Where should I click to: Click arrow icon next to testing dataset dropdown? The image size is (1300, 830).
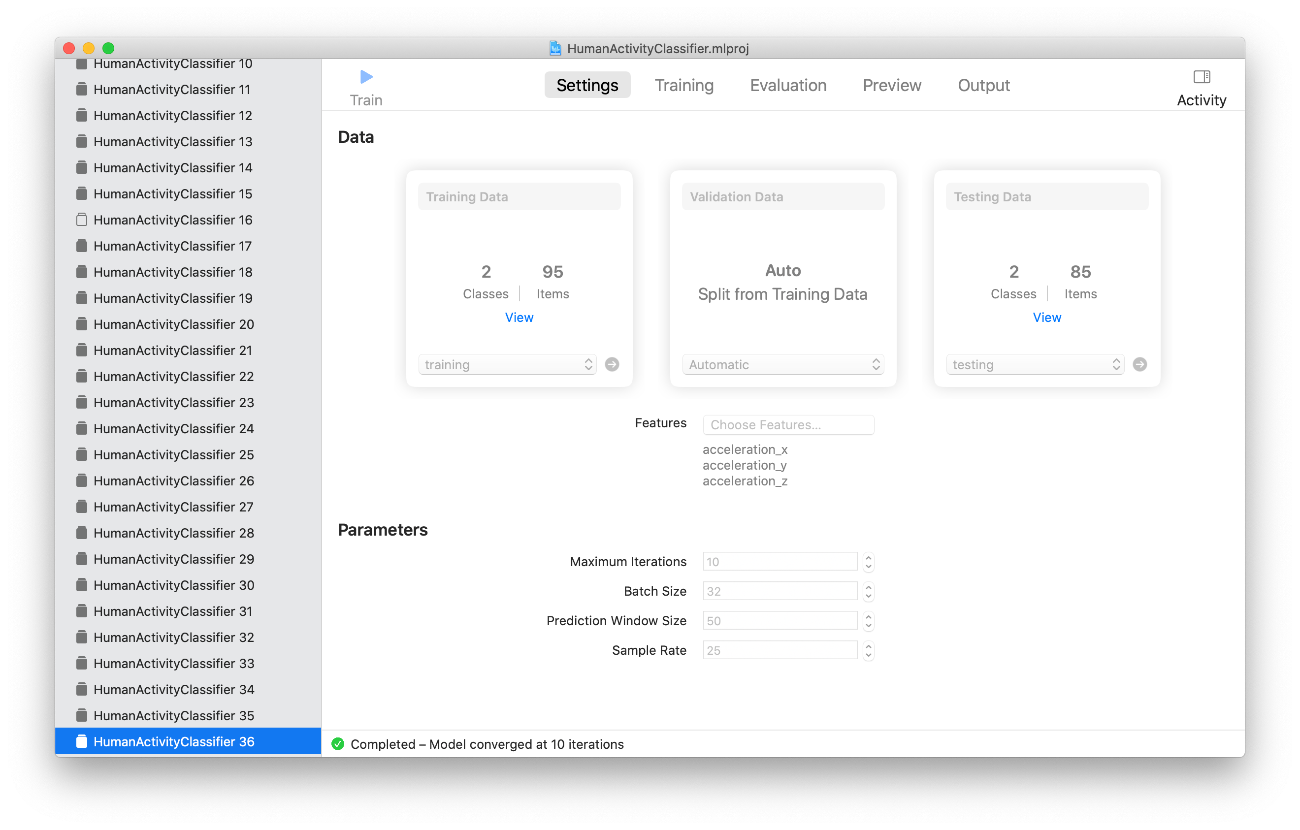click(x=1140, y=365)
